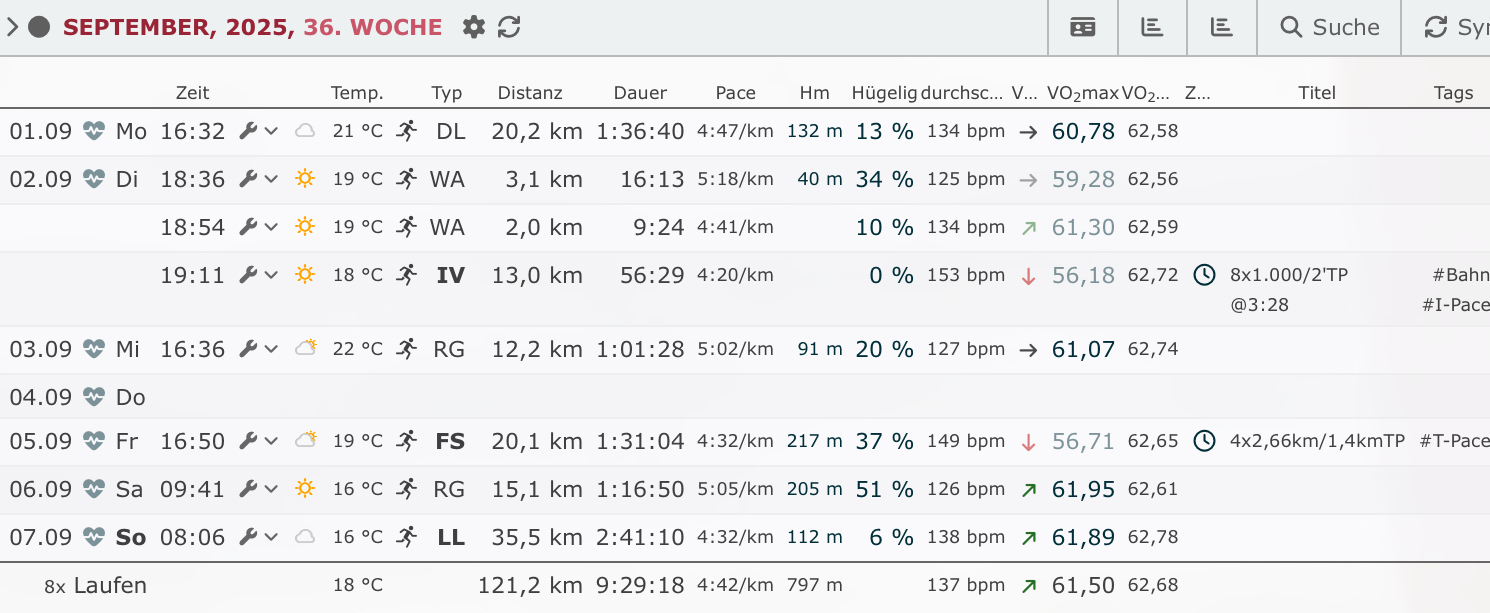Image resolution: width=1490 pixels, height=613 pixels.
Task: Open the wrench dropdown for the 19:11 IV run
Action: point(258,275)
